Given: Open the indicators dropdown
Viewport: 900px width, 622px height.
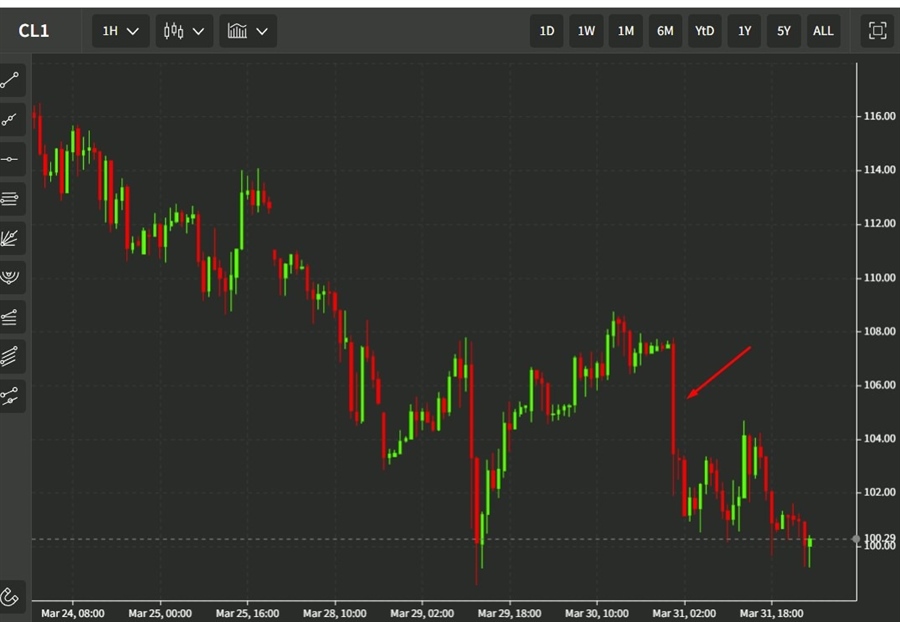Looking at the screenshot, I should (x=248, y=31).
